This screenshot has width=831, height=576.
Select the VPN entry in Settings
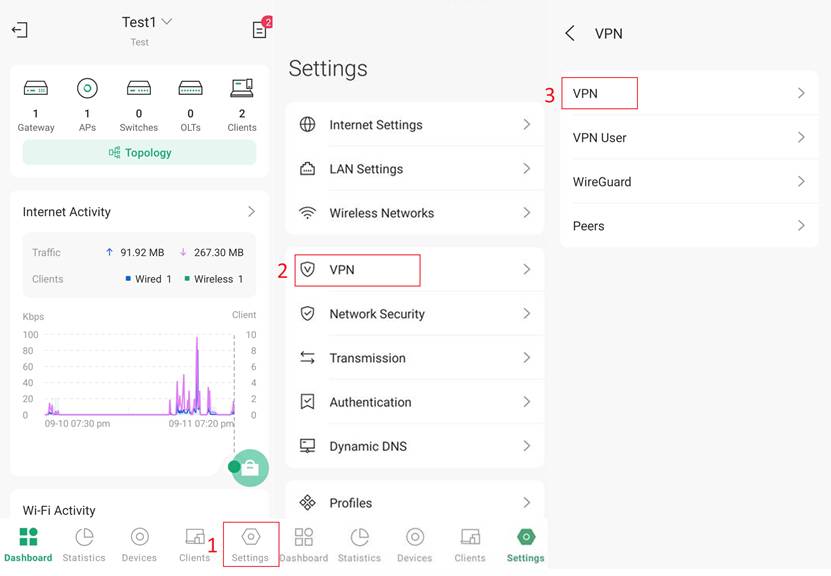coord(357,270)
